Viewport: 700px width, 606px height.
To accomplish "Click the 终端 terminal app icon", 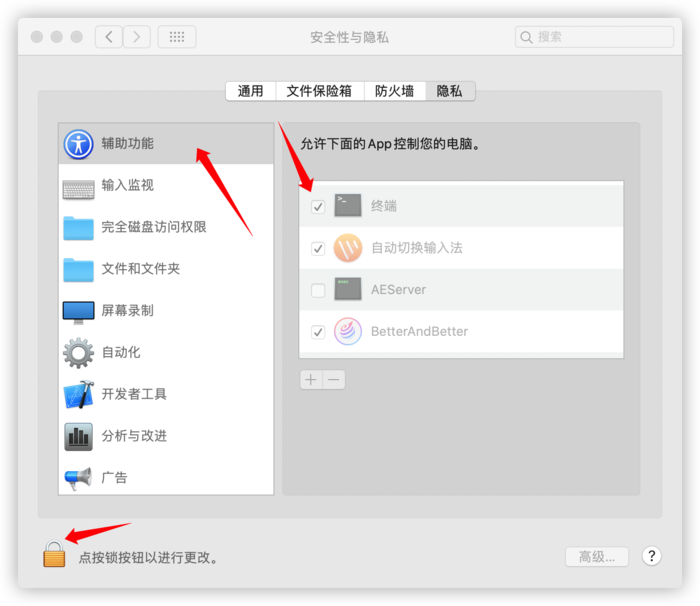I will pyautogui.click(x=348, y=205).
